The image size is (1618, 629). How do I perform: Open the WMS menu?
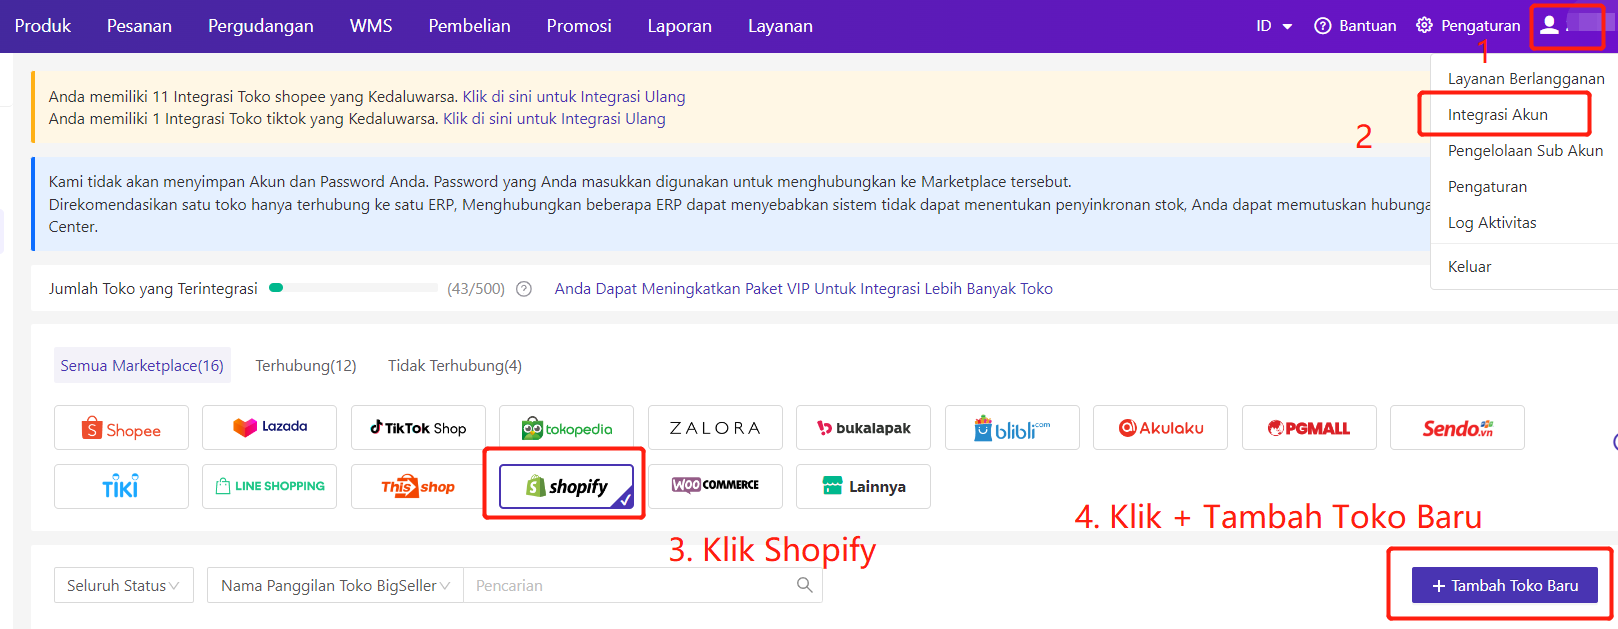371,26
